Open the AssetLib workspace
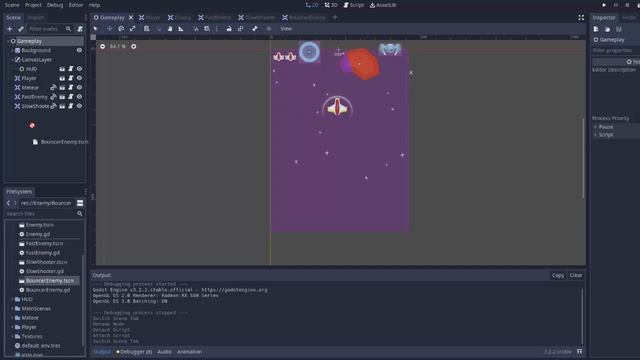The width and height of the screenshot is (640, 360). pos(383,5)
